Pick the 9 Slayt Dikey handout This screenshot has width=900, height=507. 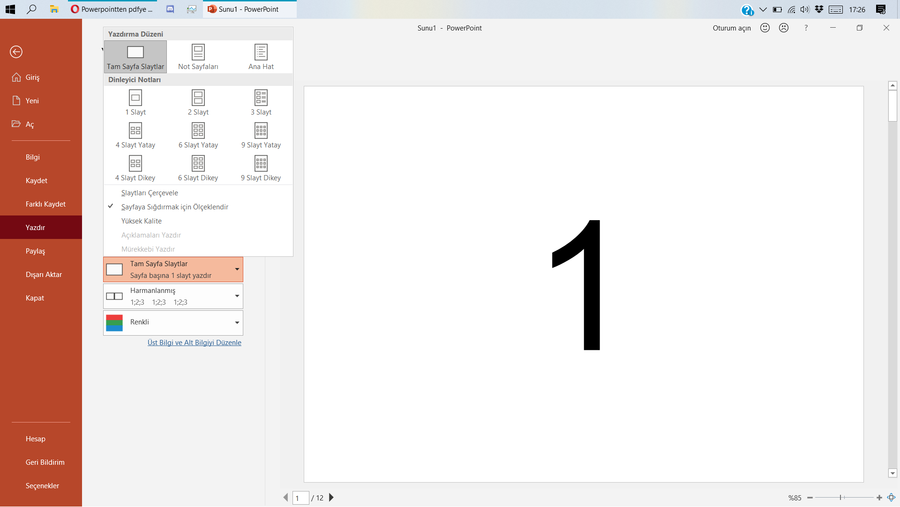[261, 164]
